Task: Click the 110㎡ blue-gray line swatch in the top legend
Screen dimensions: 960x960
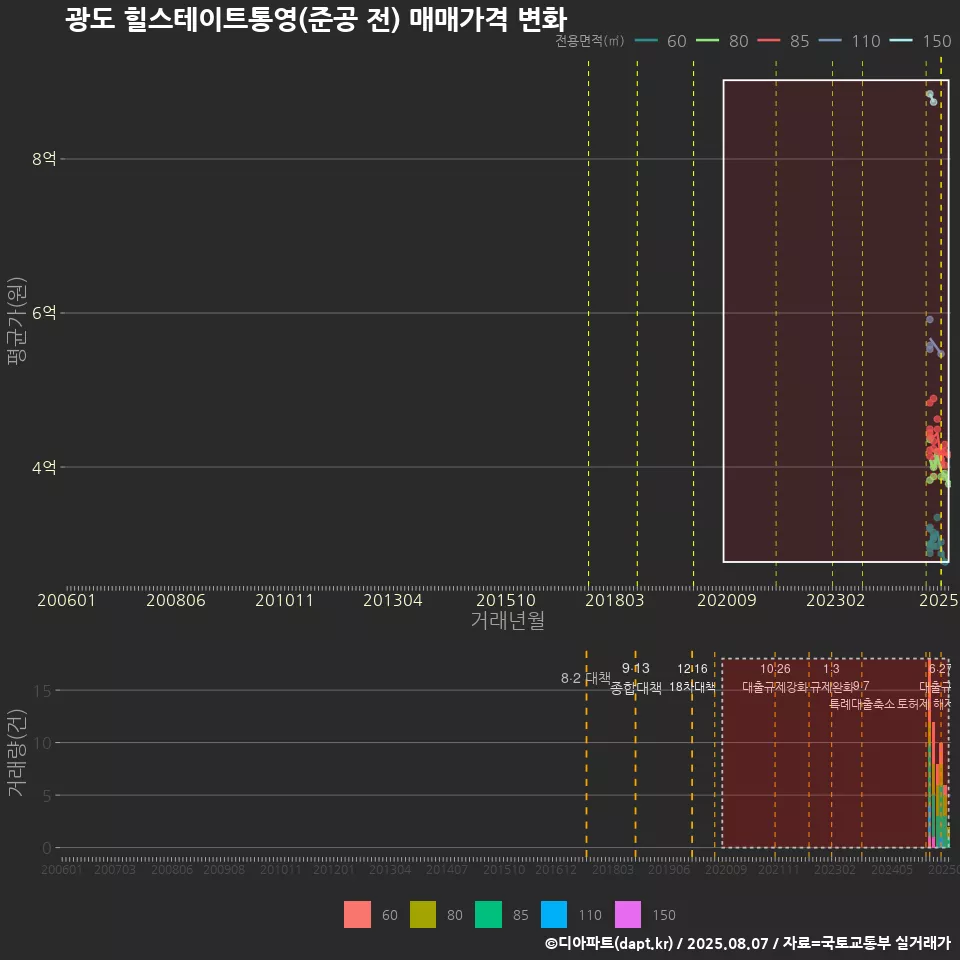Action: click(x=830, y=40)
